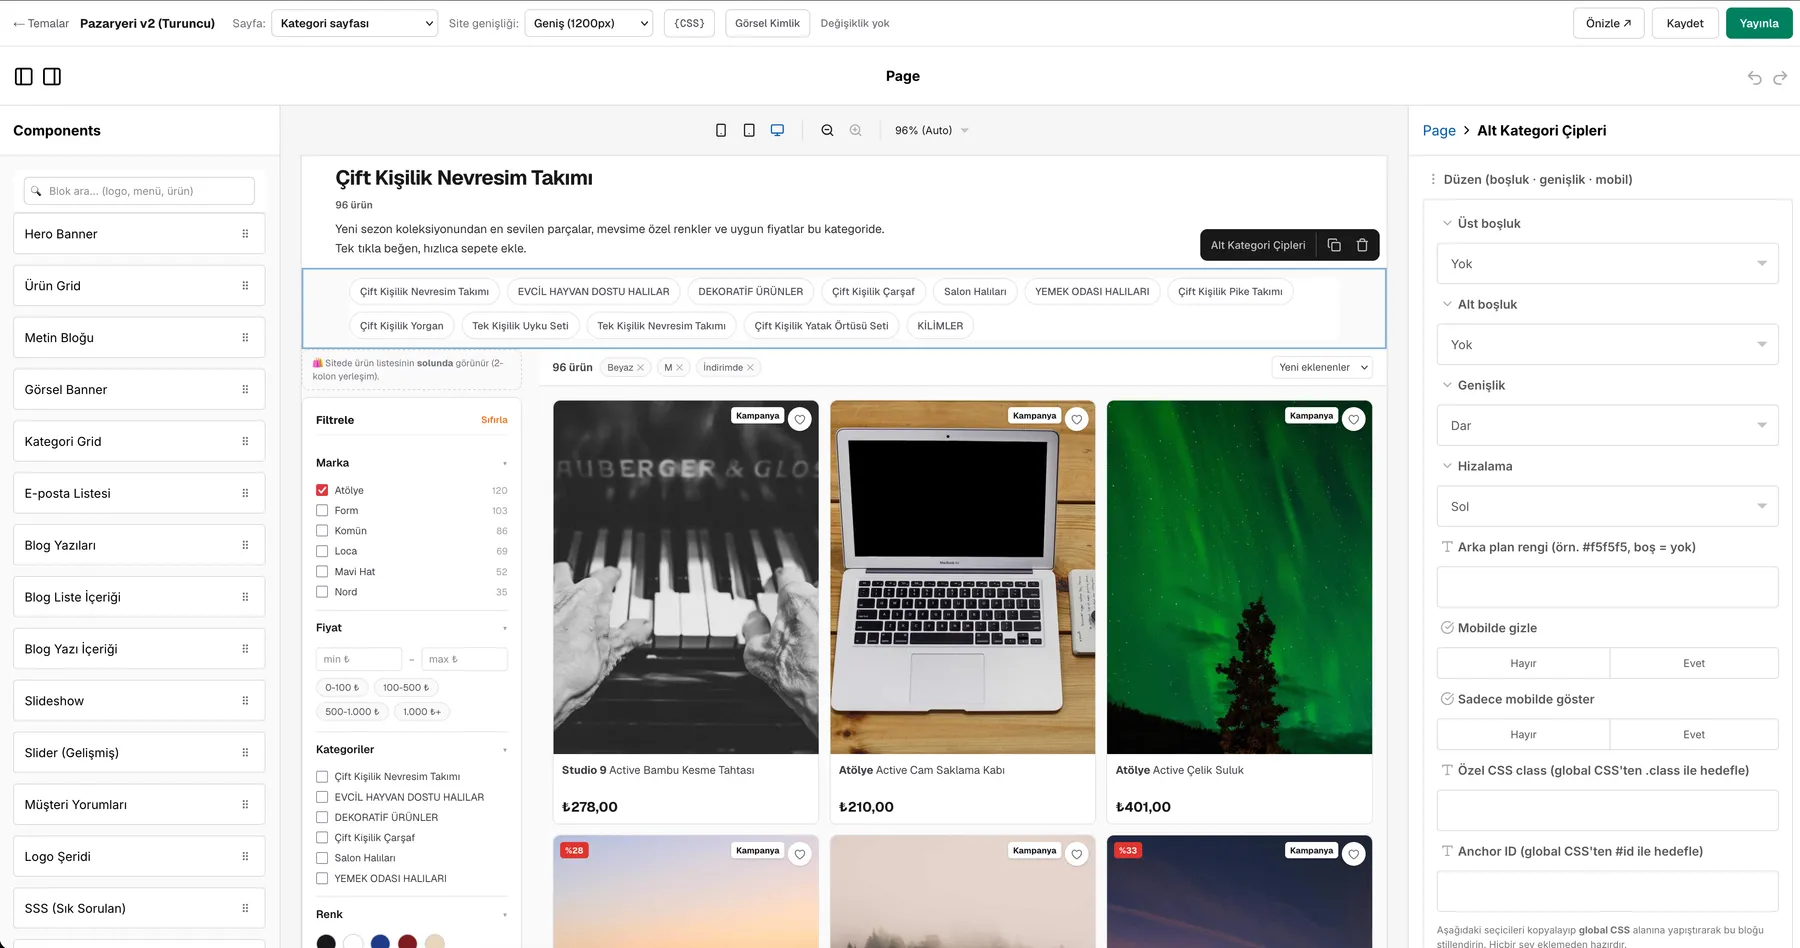Screen dimensions: 1800x948
Task: Grab the Kategori Grid drag handle
Action: click(x=245, y=442)
